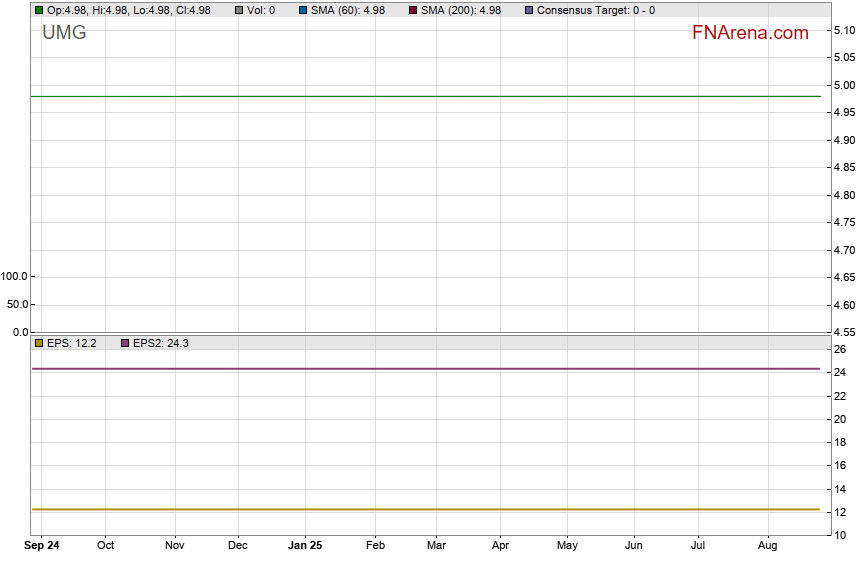The width and height of the screenshot is (859, 566).
Task: Select the UMG ticker label
Action: [64, 33]
